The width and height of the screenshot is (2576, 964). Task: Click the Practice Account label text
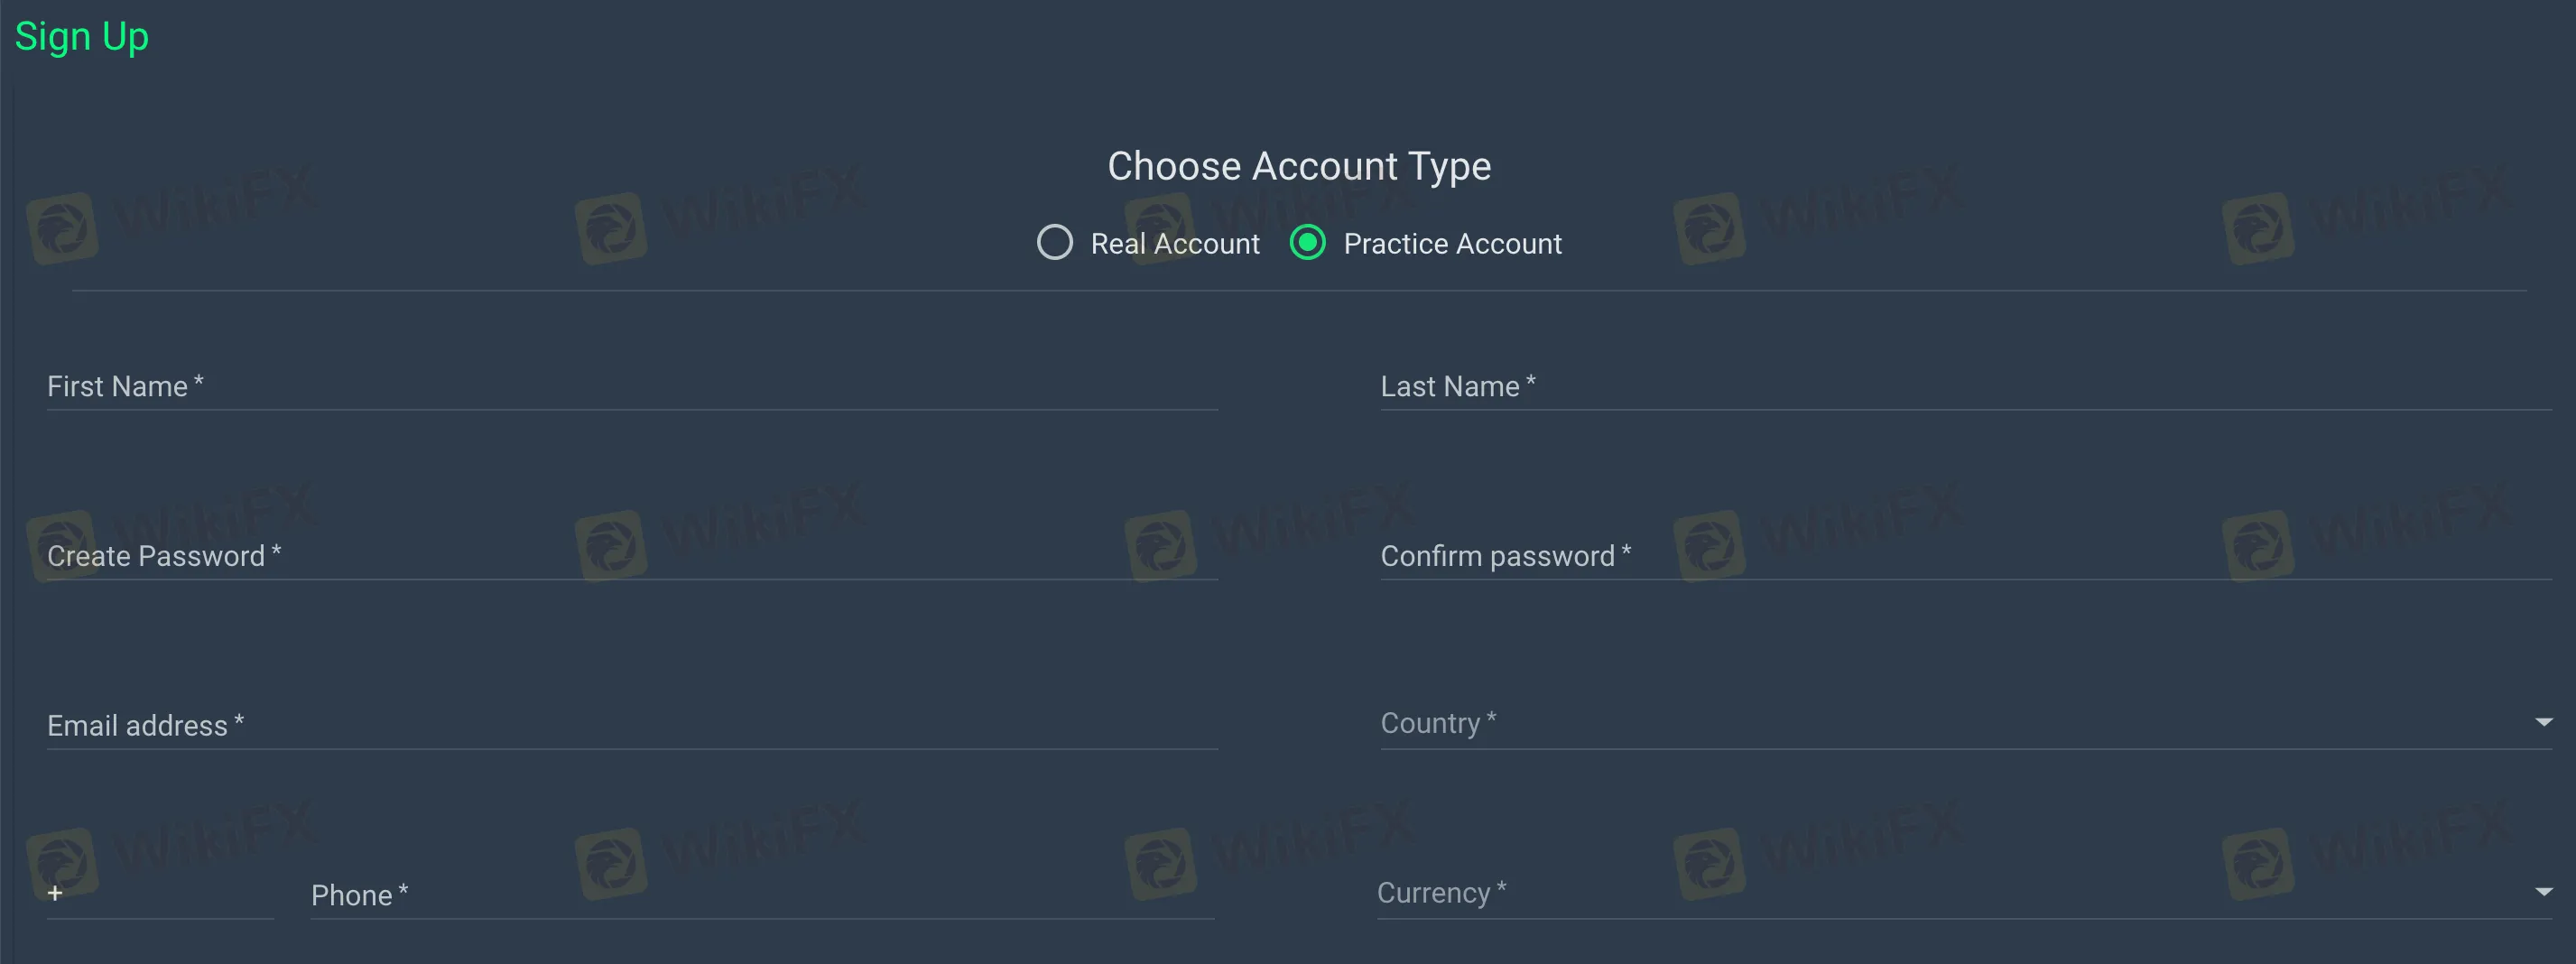[1452, 243]
